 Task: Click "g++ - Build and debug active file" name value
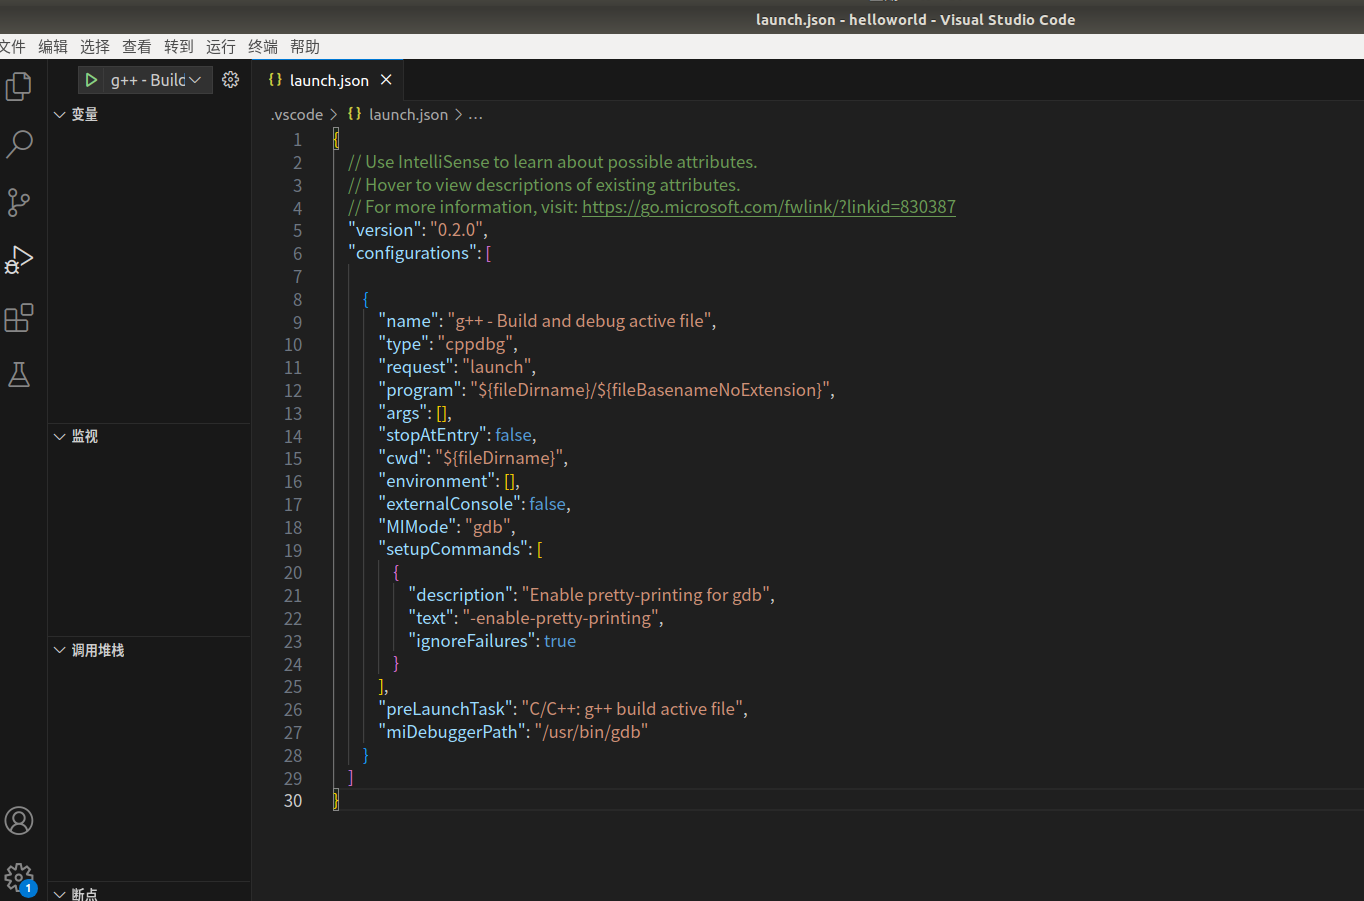click(580, 321)
